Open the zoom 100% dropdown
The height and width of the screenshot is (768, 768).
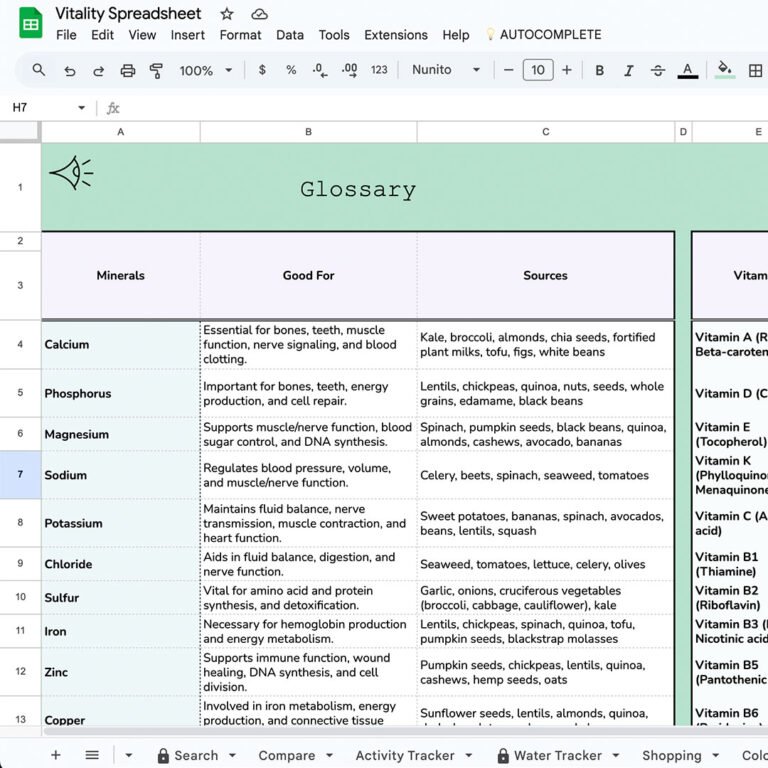click(205, 71)
